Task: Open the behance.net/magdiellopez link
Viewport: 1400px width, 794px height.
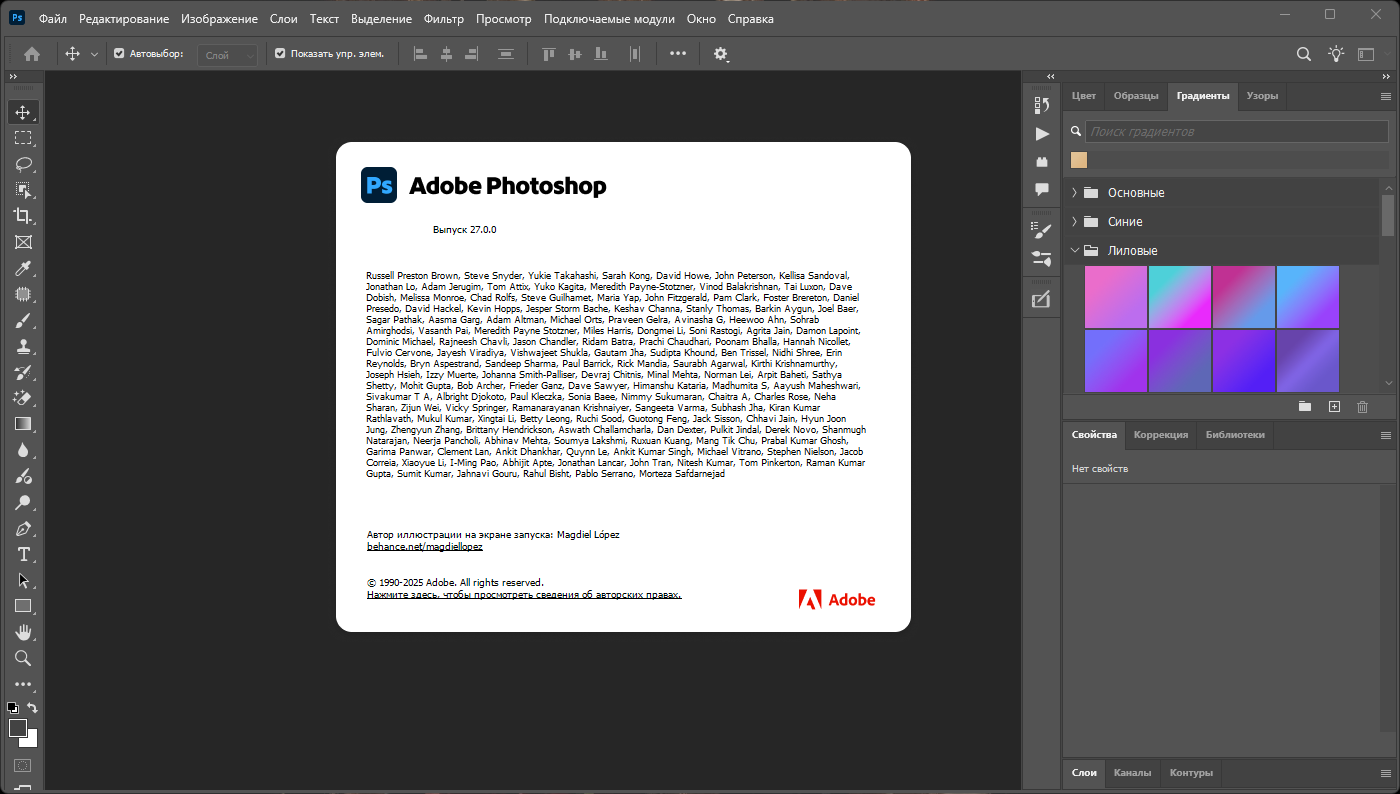Action: (424, 547)
